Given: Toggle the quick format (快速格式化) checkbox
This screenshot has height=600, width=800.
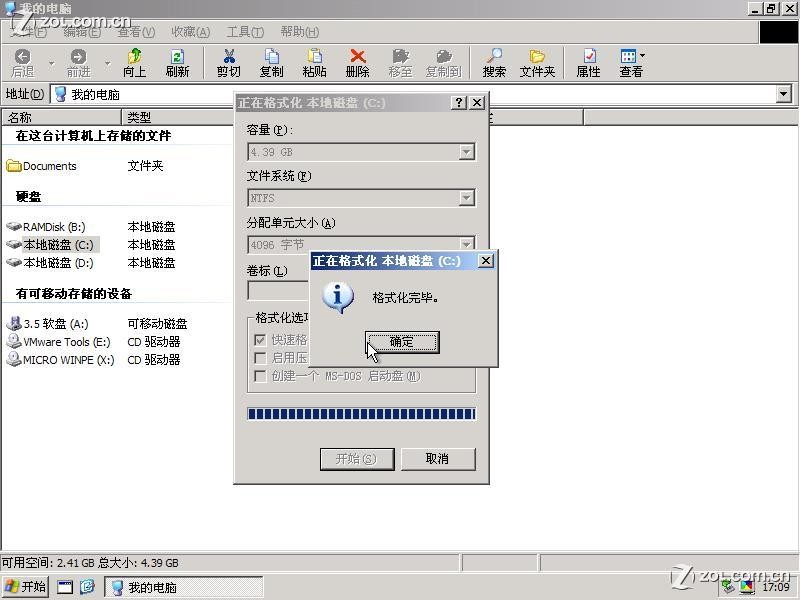Looking at the screenshot, I should tap(260, 340).
